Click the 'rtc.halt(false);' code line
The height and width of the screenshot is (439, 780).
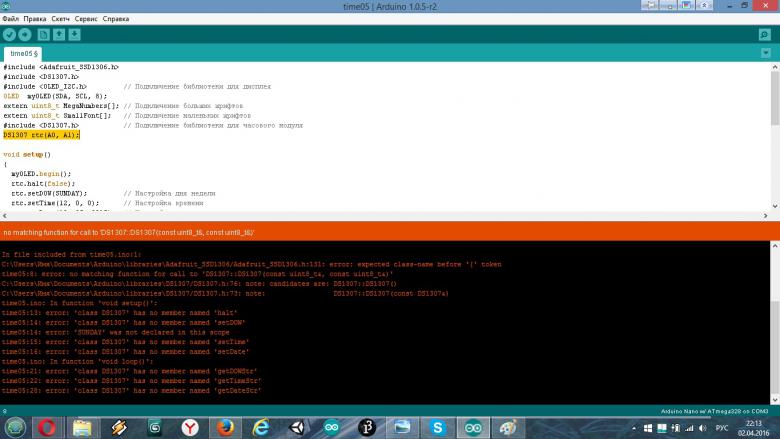point(43,183)
